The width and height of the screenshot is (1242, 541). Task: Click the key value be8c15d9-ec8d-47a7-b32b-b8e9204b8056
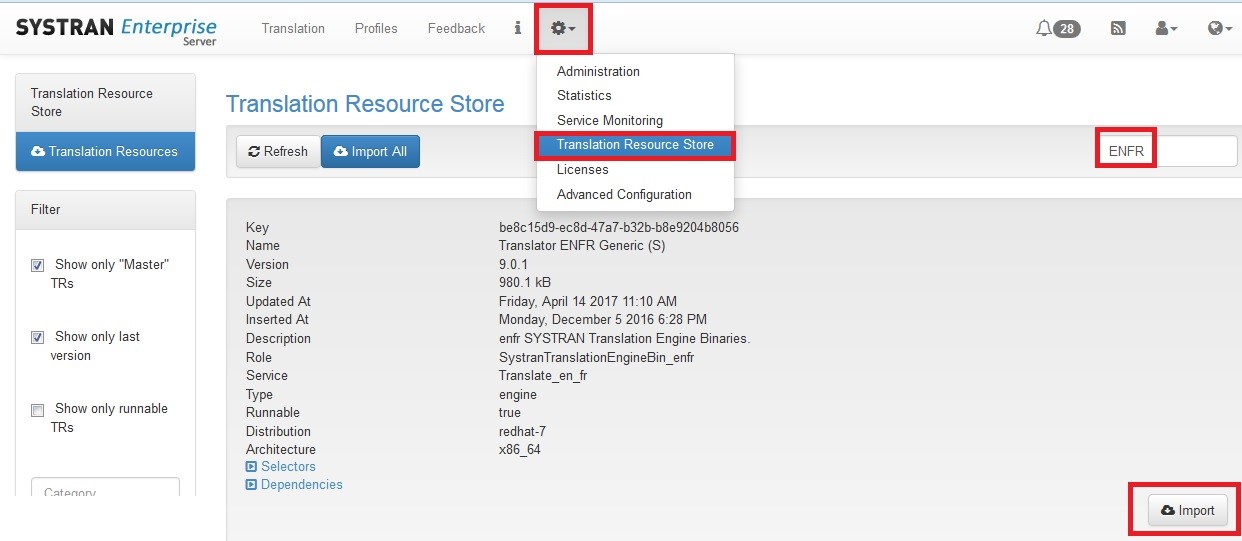pos(618,227)
